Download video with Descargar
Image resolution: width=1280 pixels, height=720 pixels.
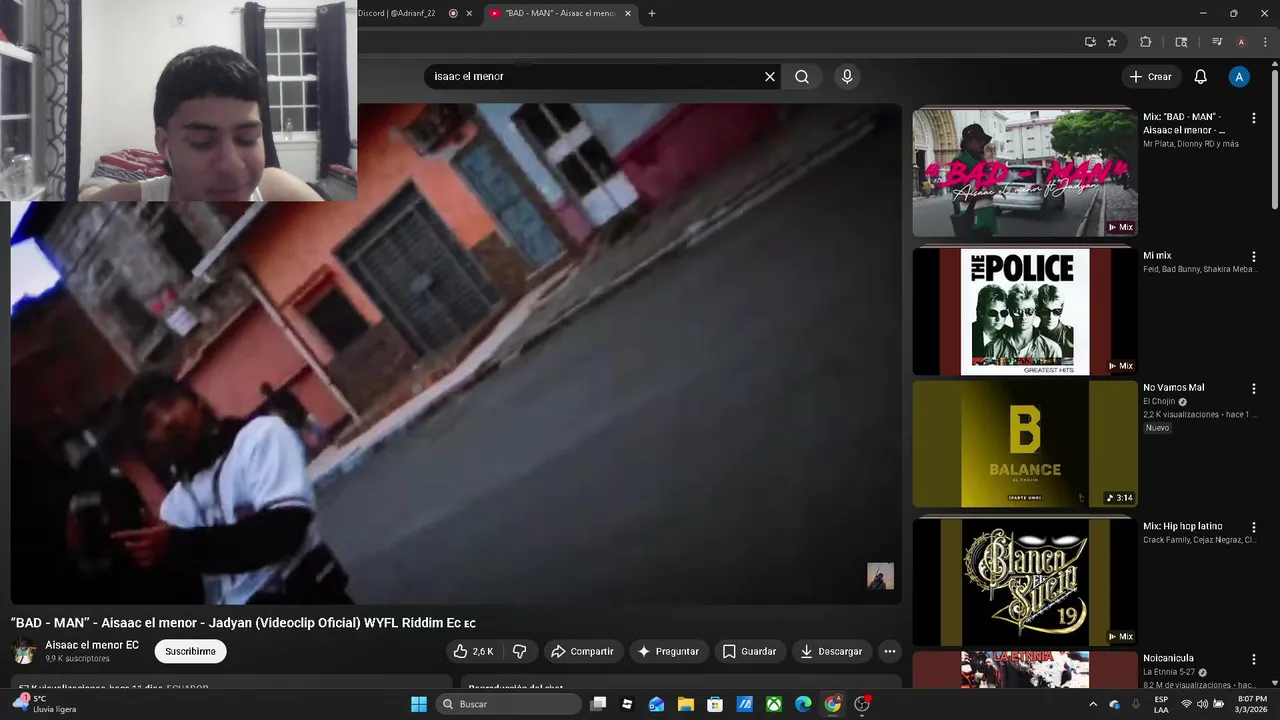pos(831,651)
